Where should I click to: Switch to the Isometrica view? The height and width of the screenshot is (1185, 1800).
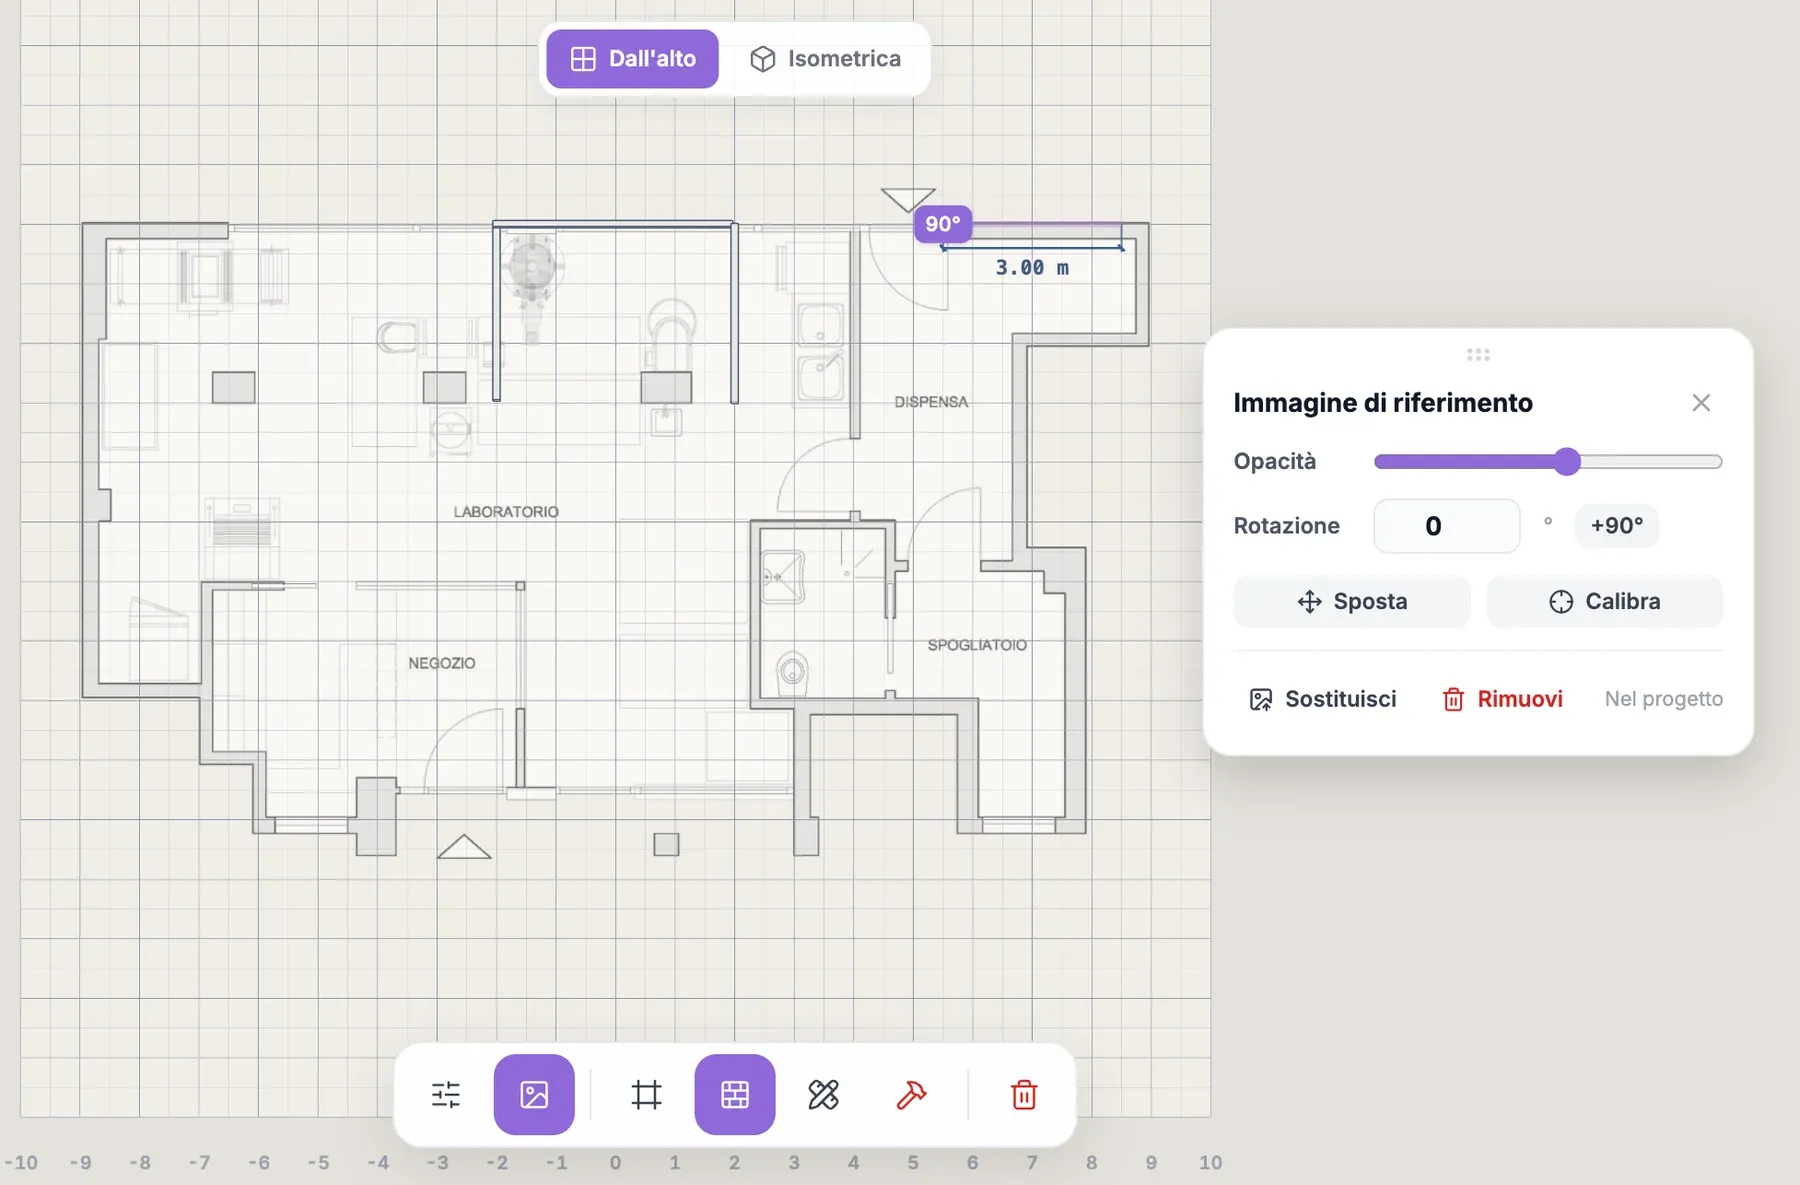pos(825,59)
